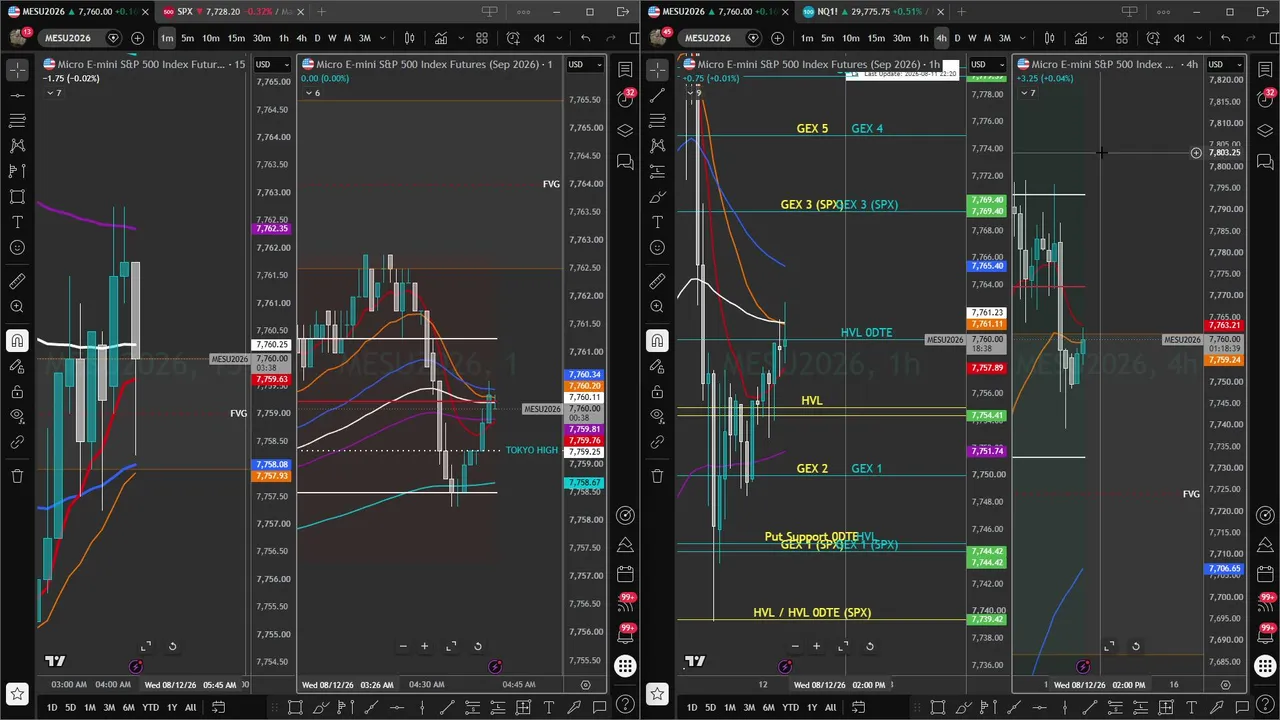Viewport: 1280px width, 720px height.
Task: Create an alert in the right window toolbar
Action: [x=1153, y=38]
